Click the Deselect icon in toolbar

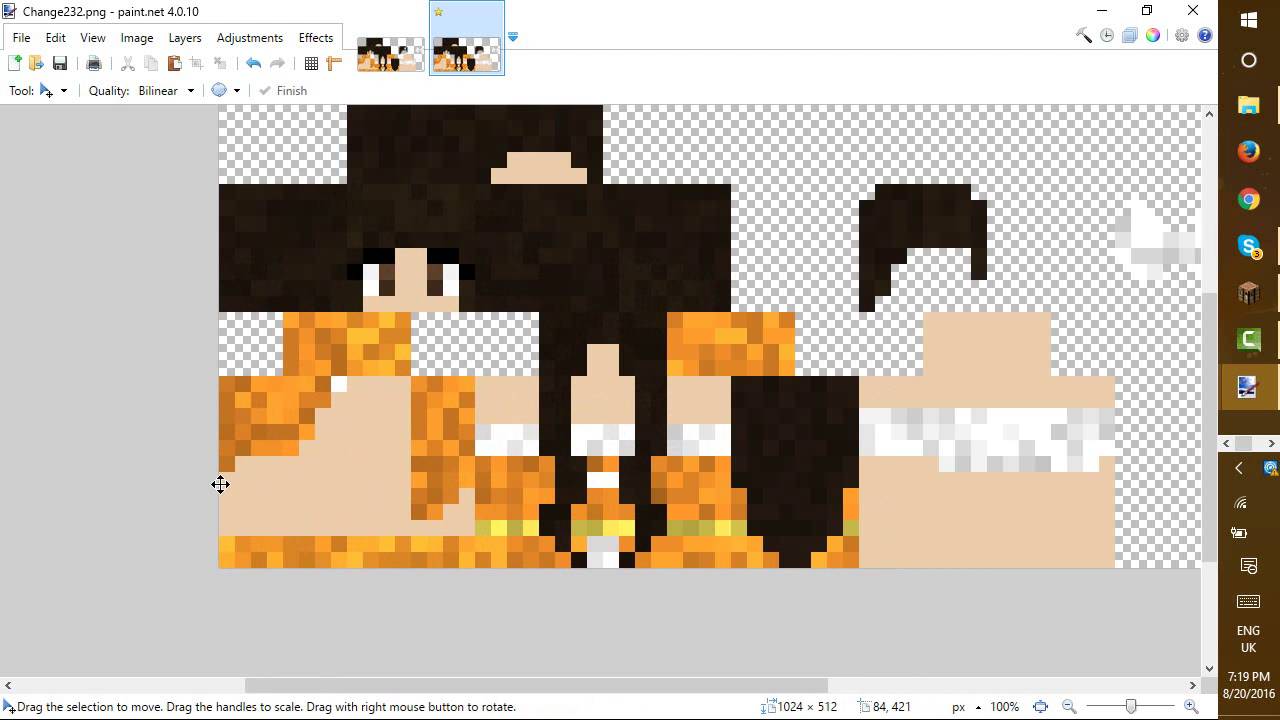pyautogui.click(x=220, y=63)
